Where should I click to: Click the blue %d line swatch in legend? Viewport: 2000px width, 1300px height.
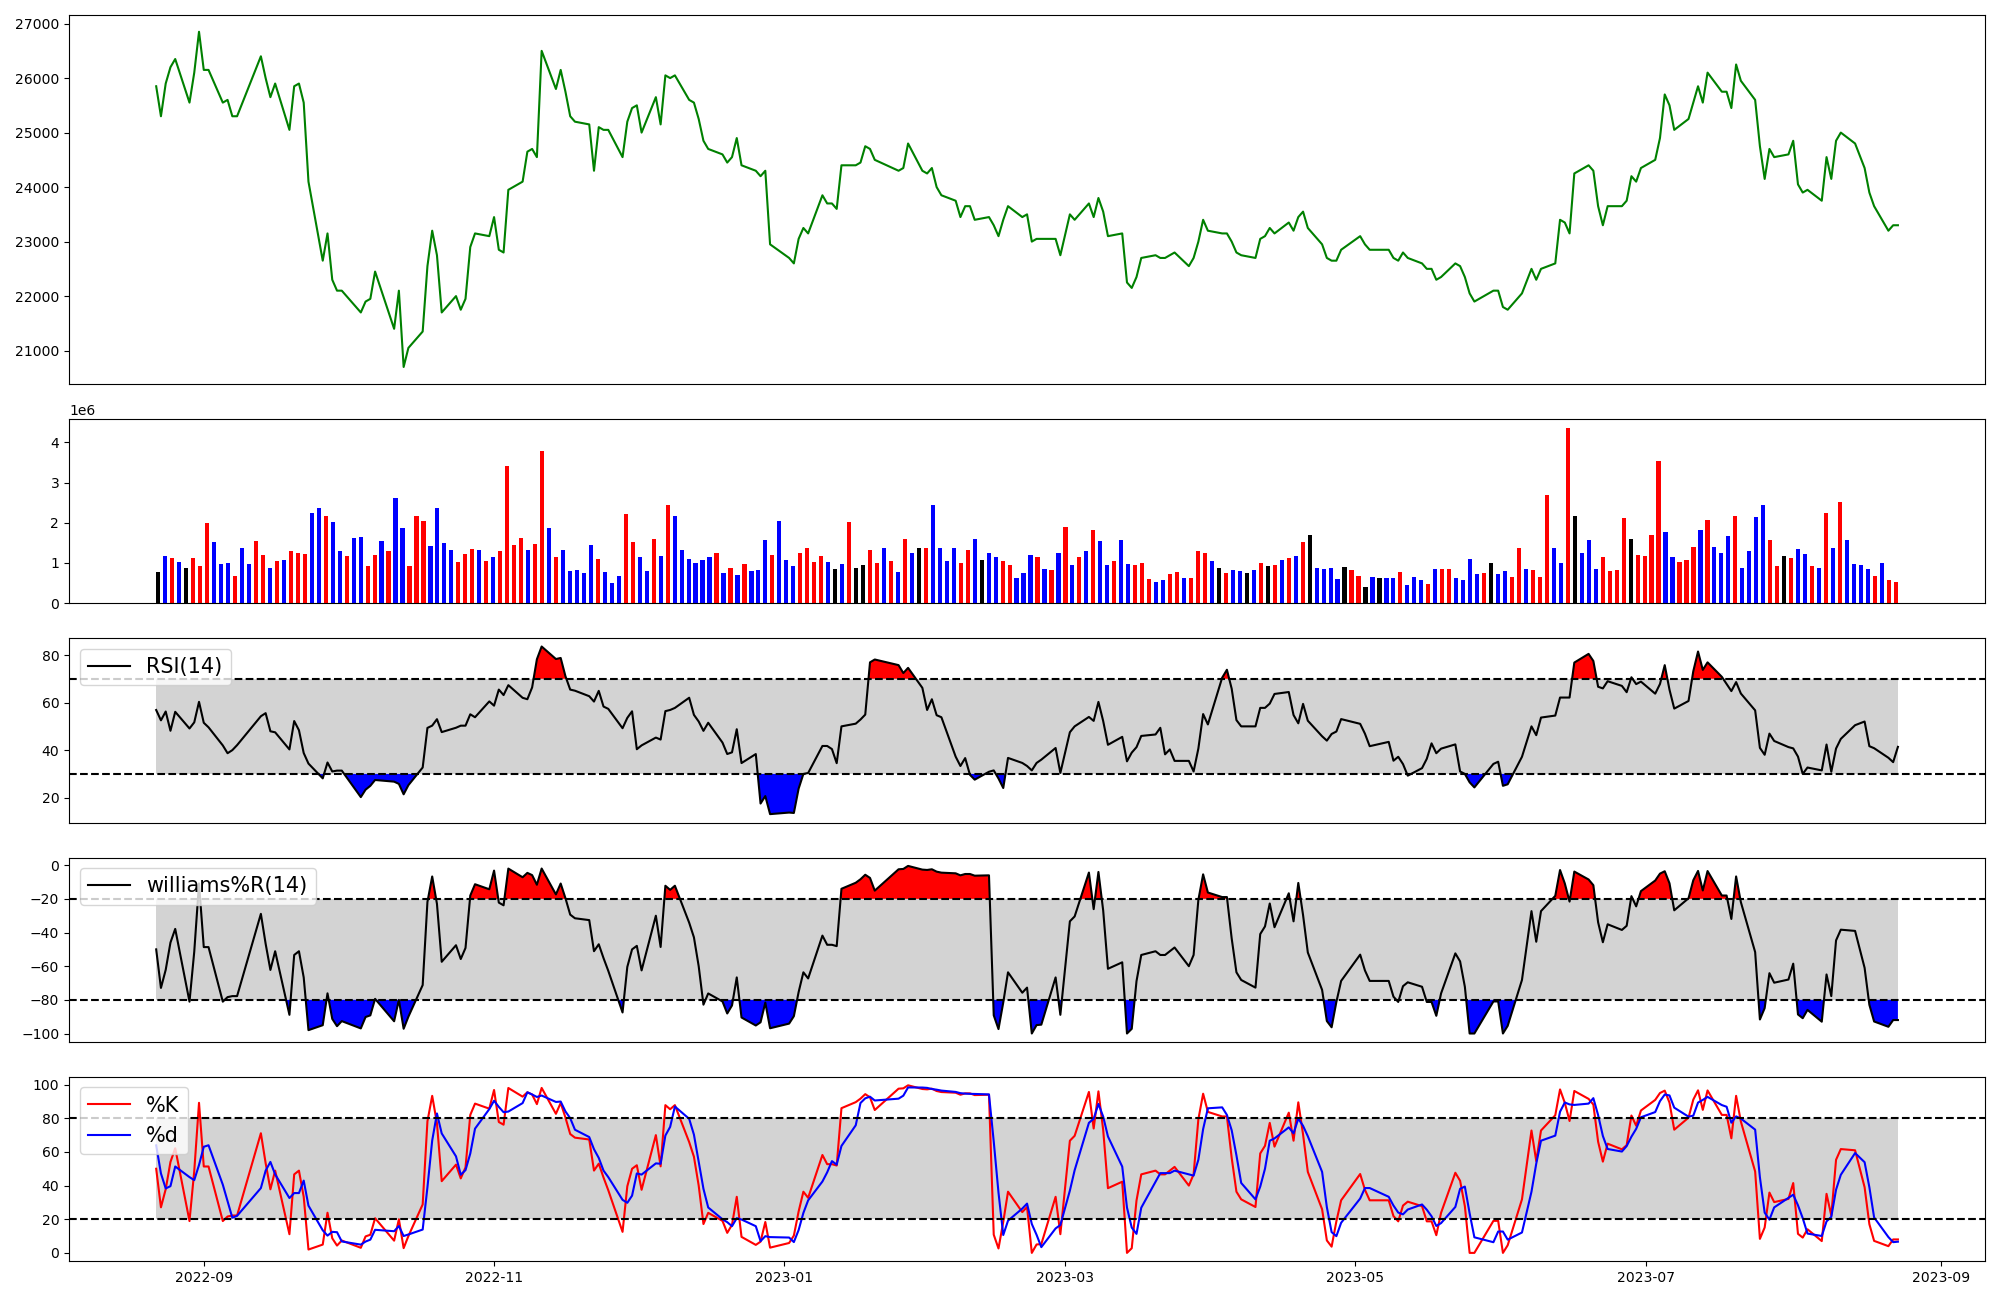click(x=110, y=1135)
